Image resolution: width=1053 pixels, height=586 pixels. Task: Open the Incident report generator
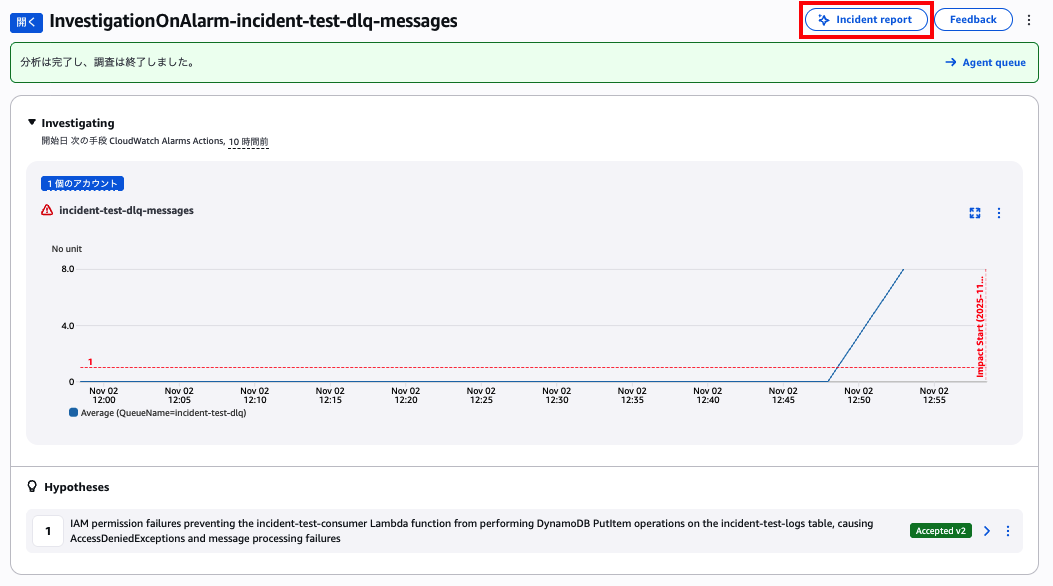[866, 19]
